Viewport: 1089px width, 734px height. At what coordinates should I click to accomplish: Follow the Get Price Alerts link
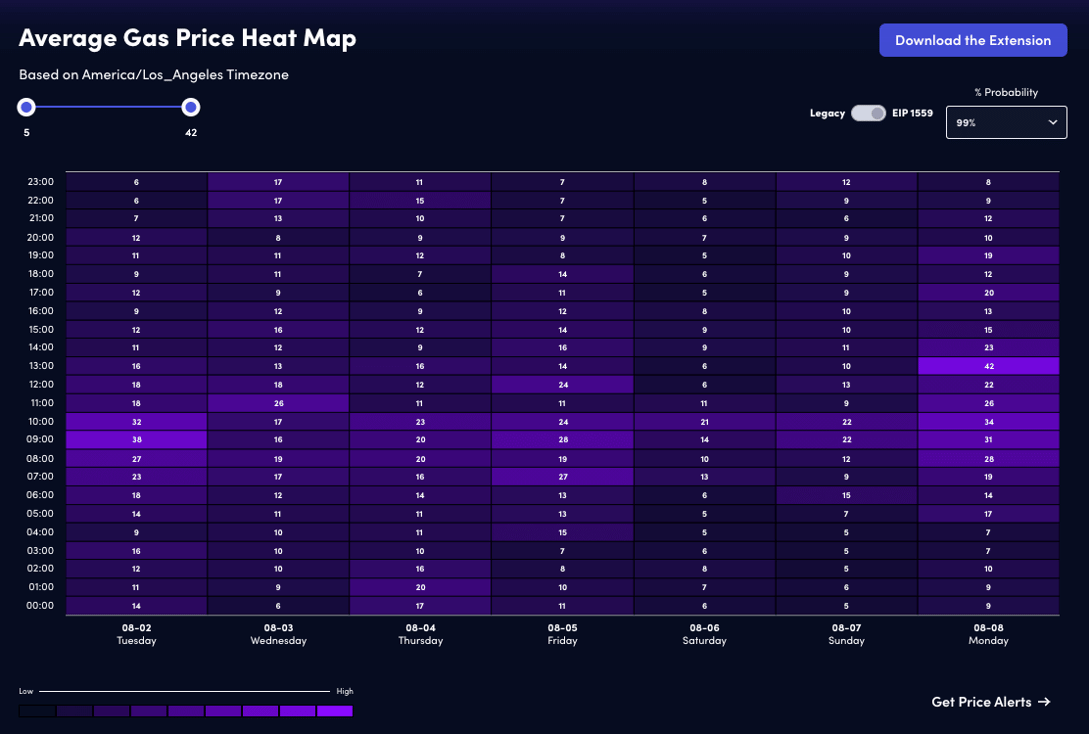[981, 702]
